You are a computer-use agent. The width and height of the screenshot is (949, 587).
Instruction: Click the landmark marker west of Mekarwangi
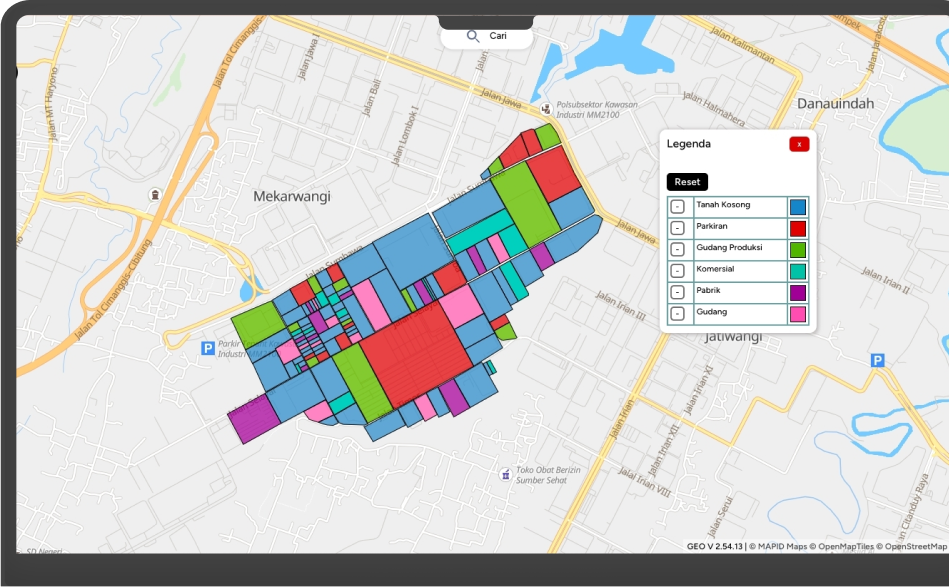click(154, 194)
